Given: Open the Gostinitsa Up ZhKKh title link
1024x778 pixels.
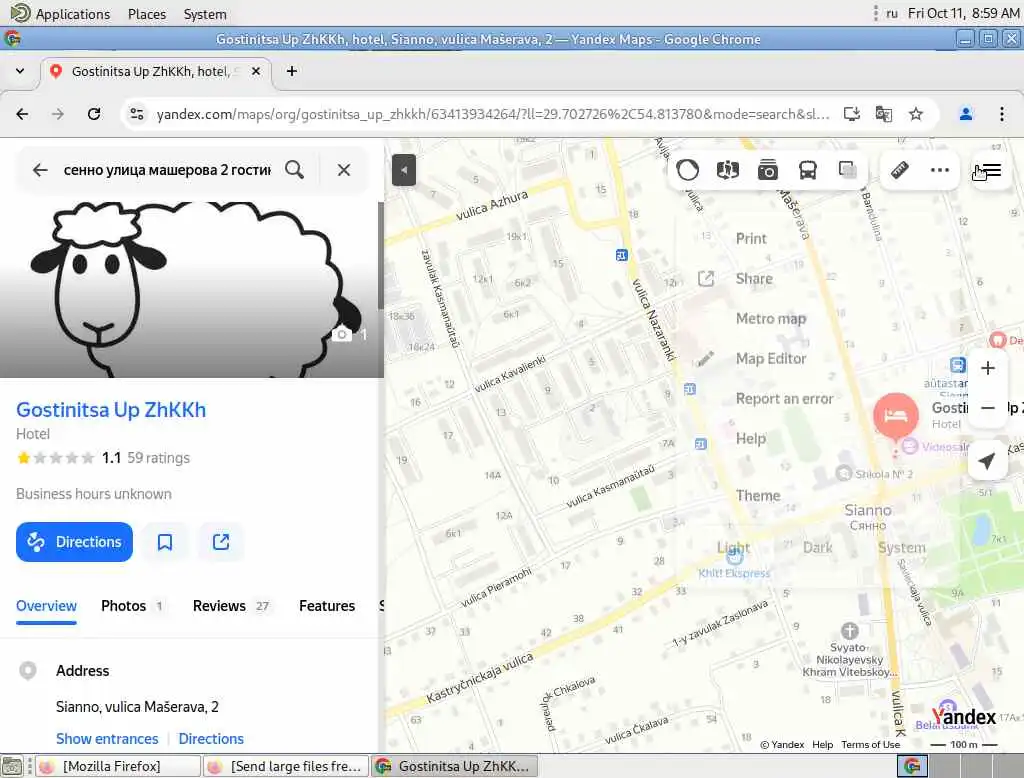Looking at the screenshot, I should click(x=111, y=410).
